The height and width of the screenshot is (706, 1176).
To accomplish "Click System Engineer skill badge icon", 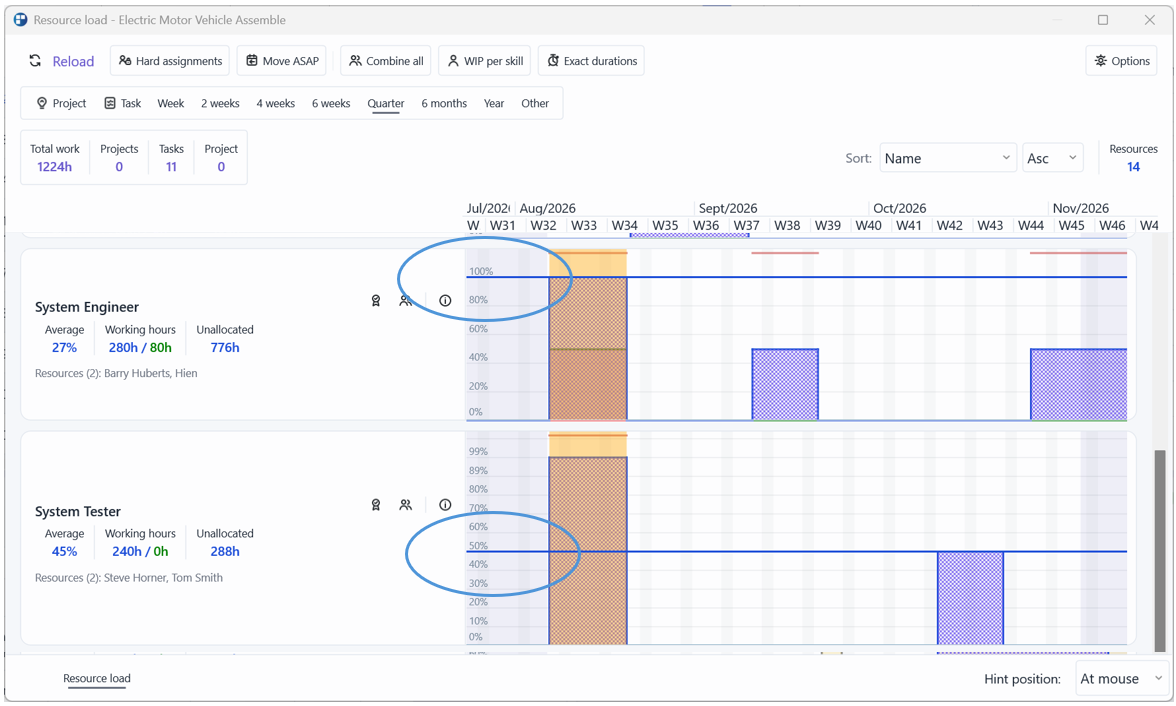I will 376,301.
